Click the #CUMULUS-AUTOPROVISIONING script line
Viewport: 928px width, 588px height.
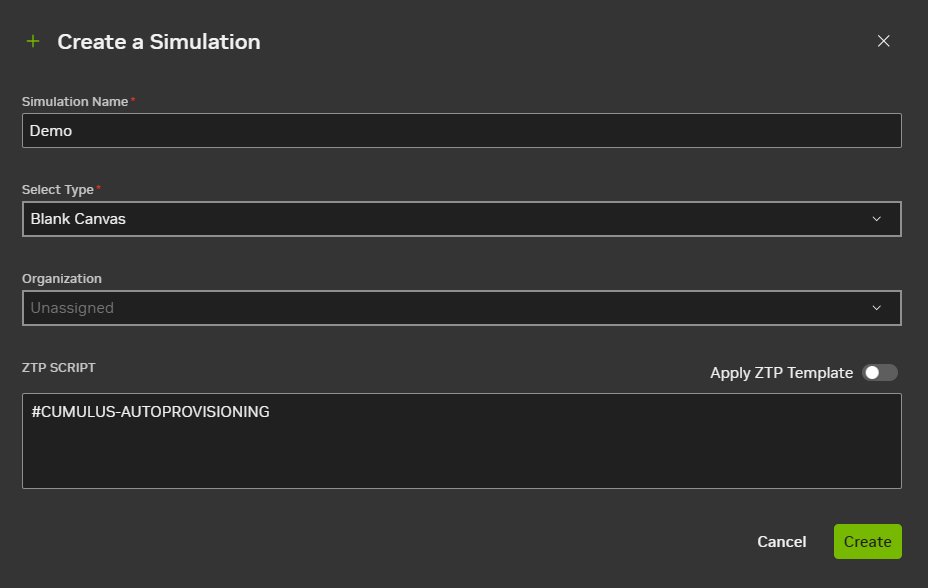point(150,412)
